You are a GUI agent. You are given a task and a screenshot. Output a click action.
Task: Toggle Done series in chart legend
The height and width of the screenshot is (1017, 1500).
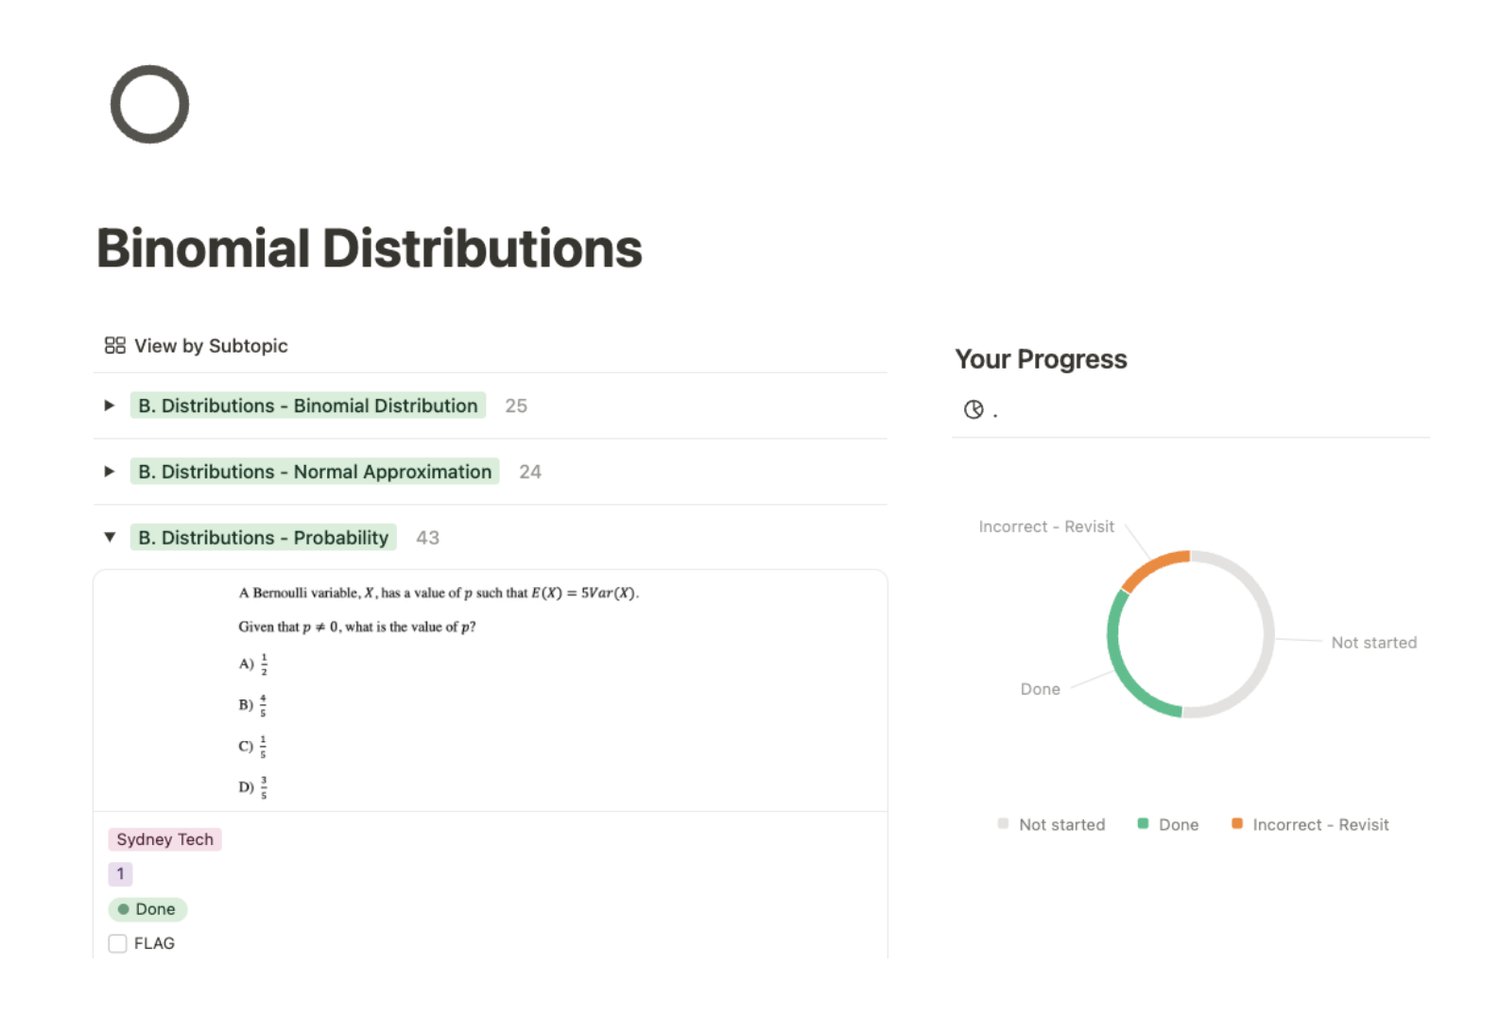(1168, 825)
